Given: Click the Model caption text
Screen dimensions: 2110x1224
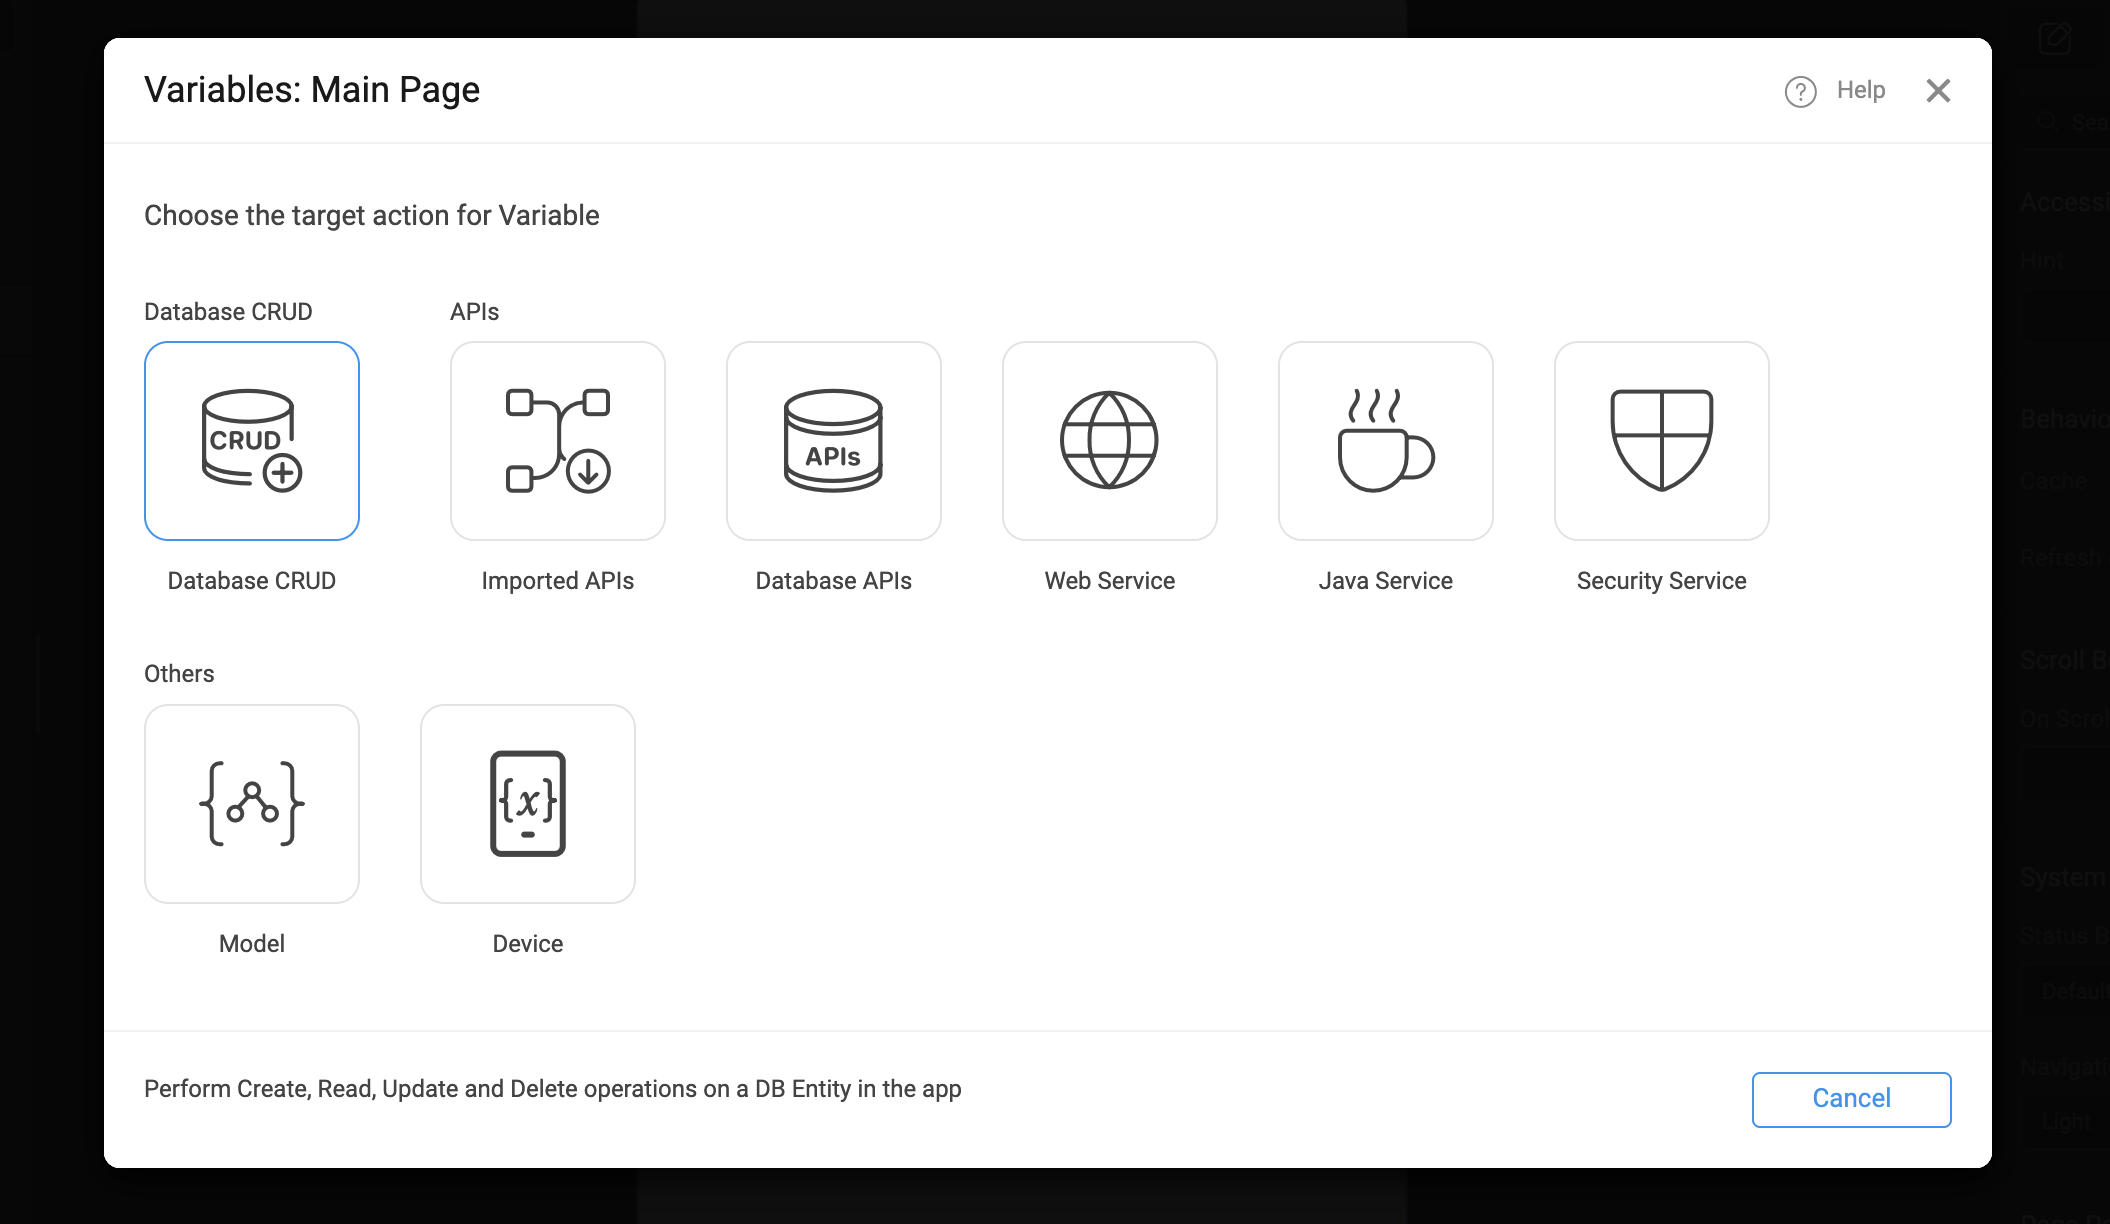Looking at the screenshot, I should (252, 944).
